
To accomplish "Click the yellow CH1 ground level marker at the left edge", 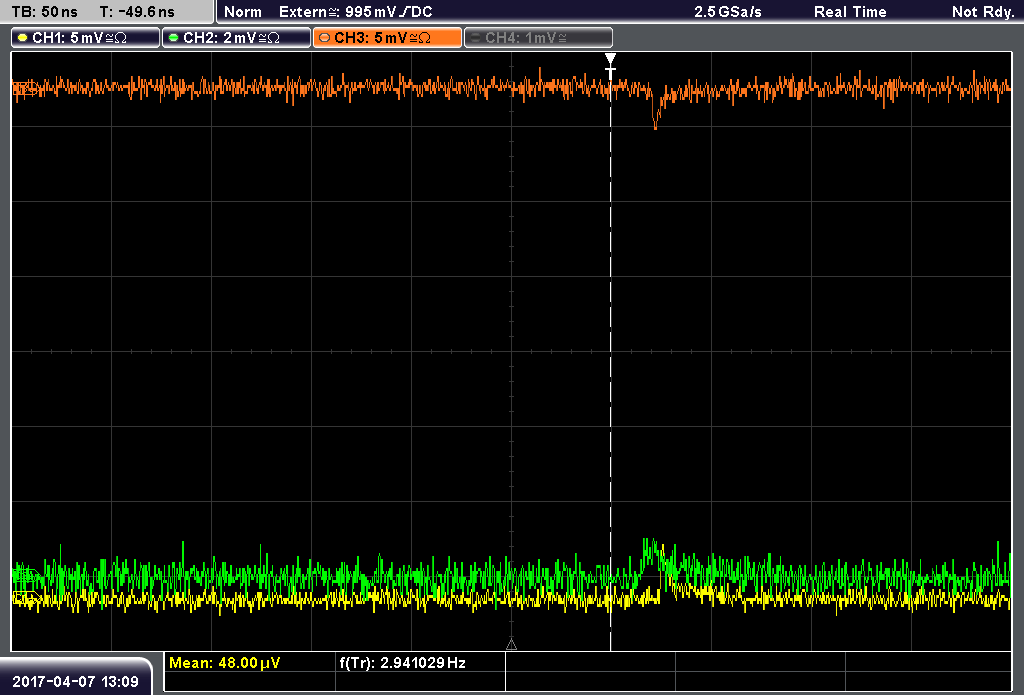I will [25, 598].
